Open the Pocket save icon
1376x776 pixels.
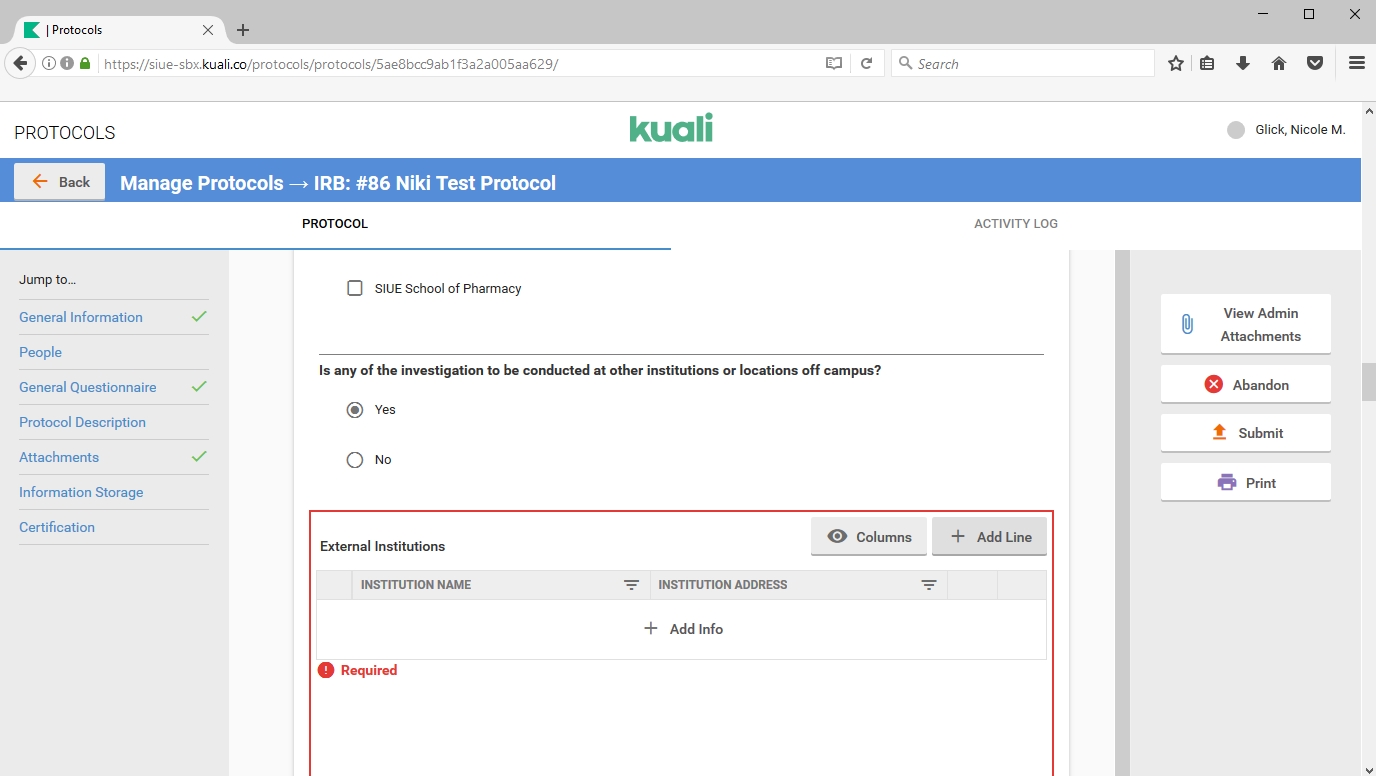(x=1315, y=63)
